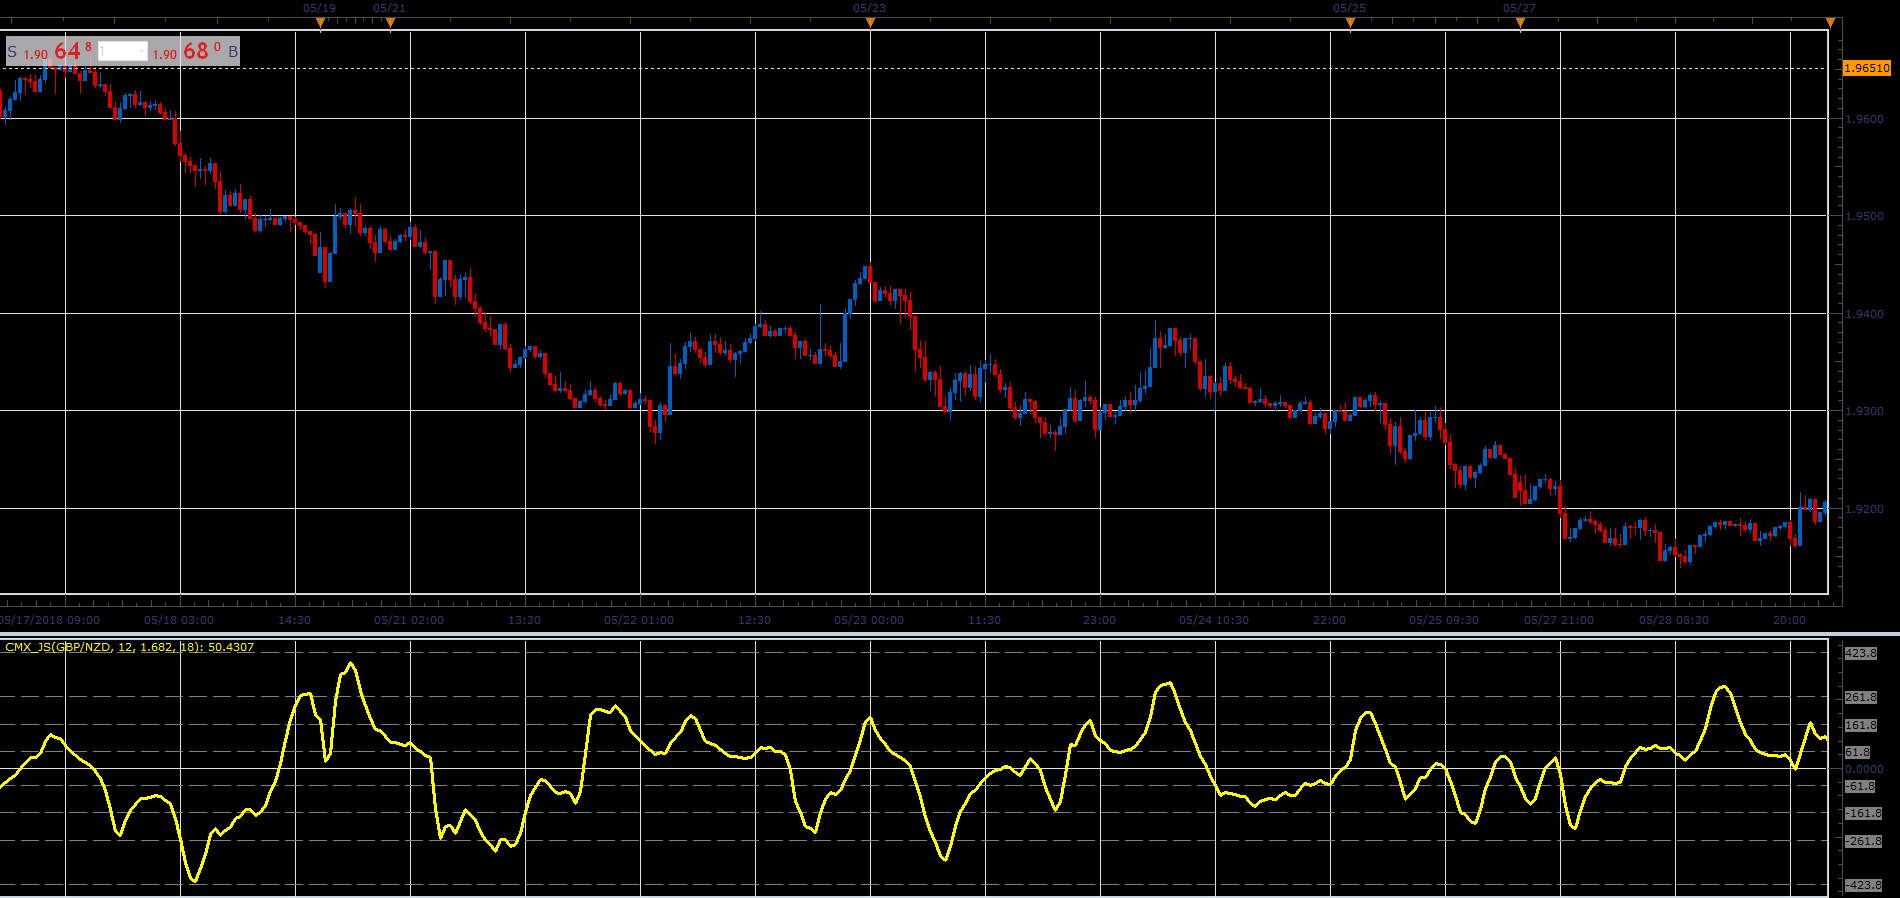Click the 05/21 orange date marker triangle
The height and width of the screenshot is (898, 1900).
(390, 22)
